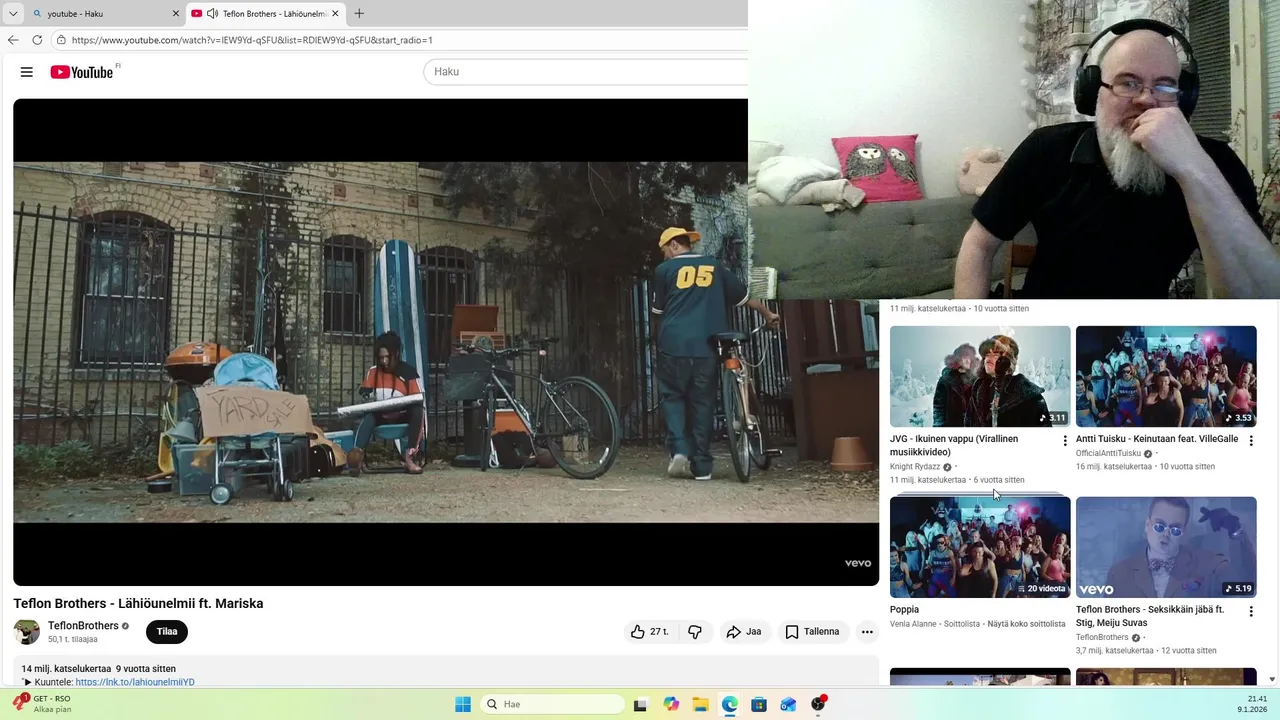Open the Poppia playlist title
Viewport: 1280px width, 720px height.
click(904, 609)
